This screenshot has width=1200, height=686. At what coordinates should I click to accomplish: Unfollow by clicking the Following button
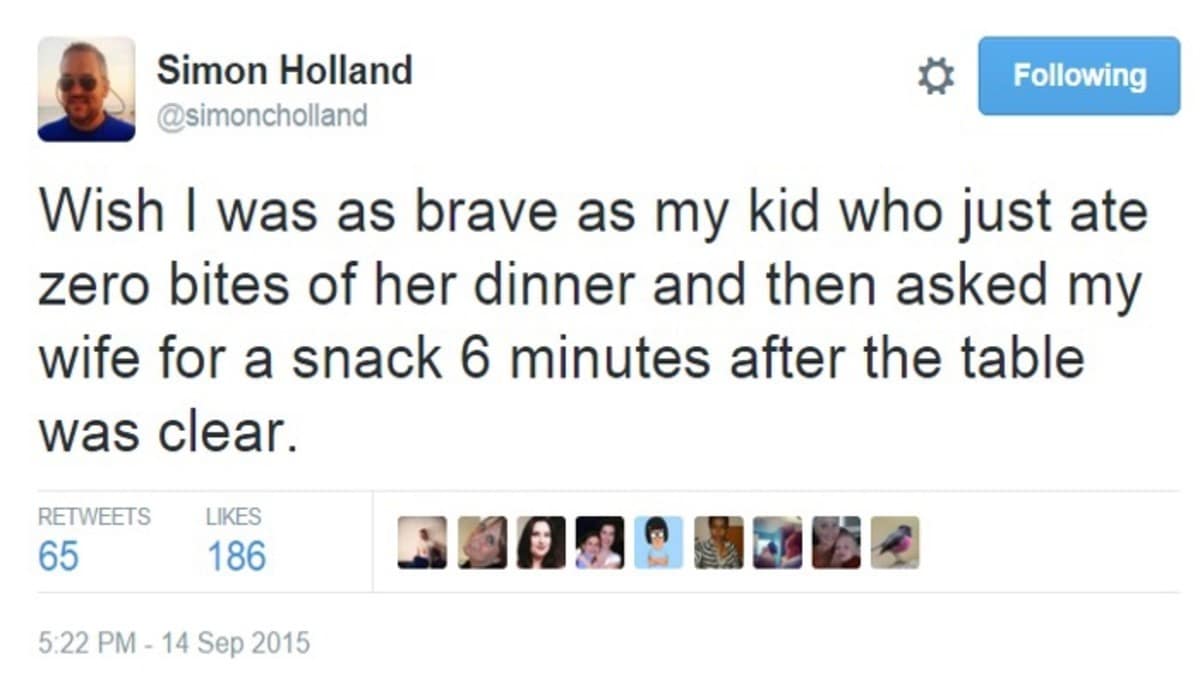(x=1078, y=75)
